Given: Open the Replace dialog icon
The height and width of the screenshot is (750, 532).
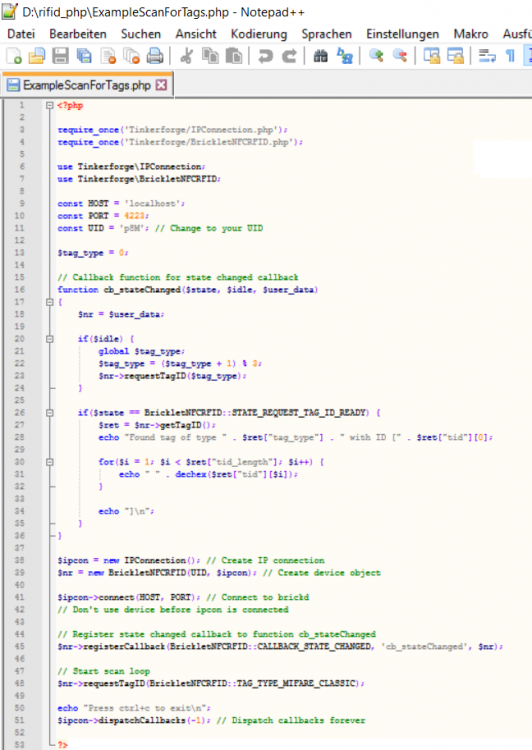Looking at the screenshot, I should coord(344,56).
